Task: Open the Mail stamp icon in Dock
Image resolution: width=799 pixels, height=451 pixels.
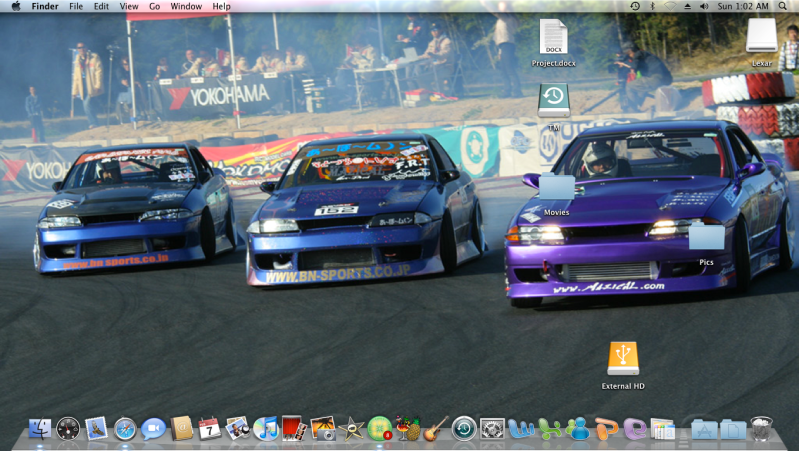Action: pyautogui.click(x=96, y=428)
